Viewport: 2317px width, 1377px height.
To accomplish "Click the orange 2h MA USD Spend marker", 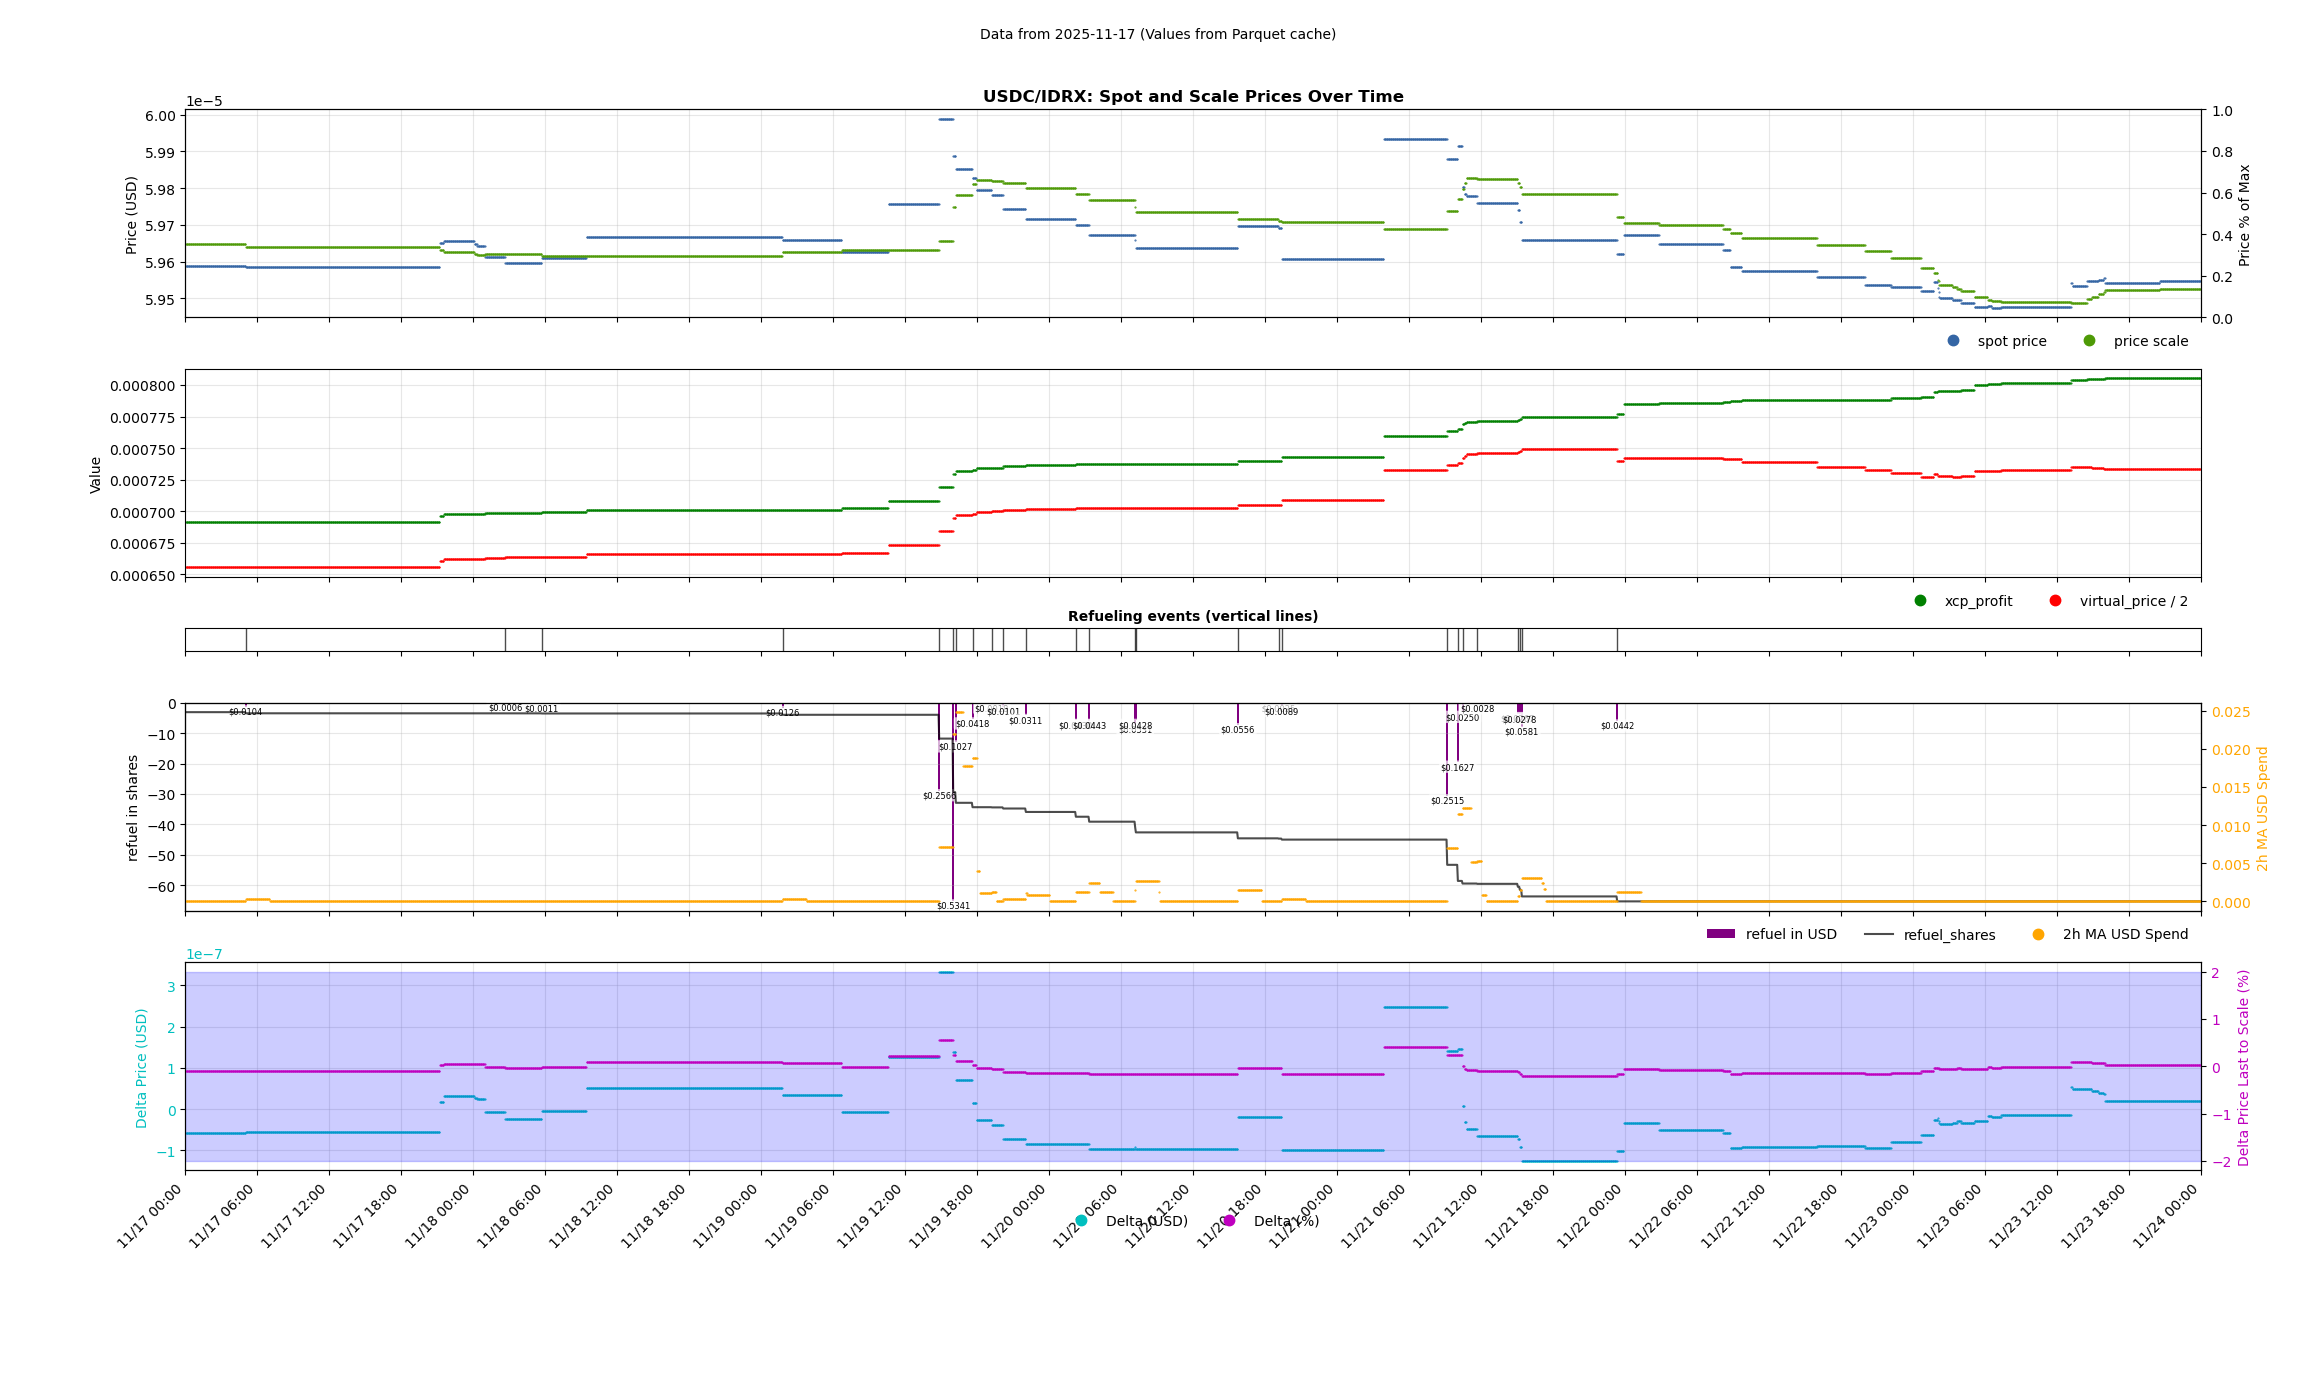I will (2038, 934).
